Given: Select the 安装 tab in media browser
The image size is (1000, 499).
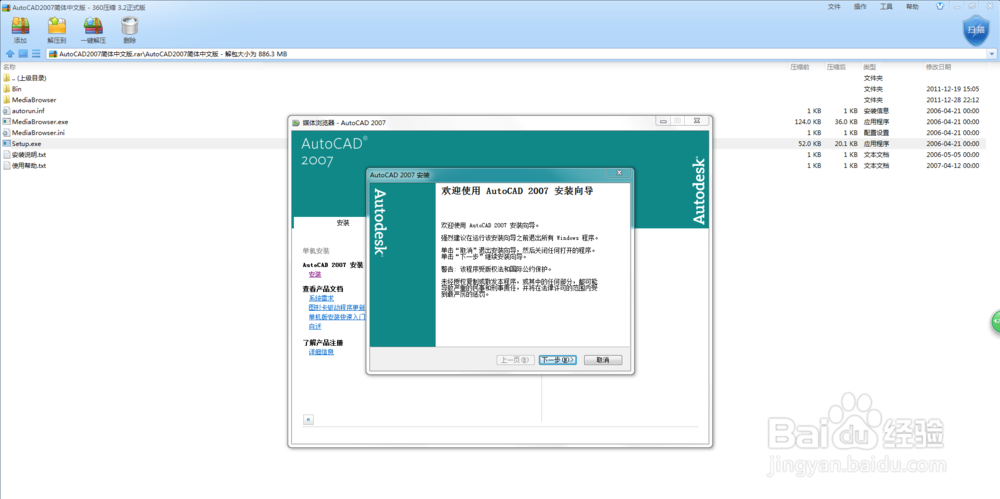Looking at the screenshot, I should coord(343,223).
